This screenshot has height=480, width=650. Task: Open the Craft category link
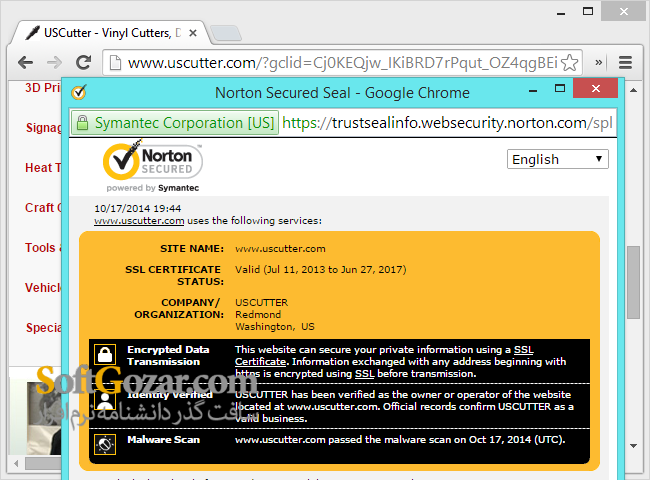pyautogui.click(x=43, y=207)
